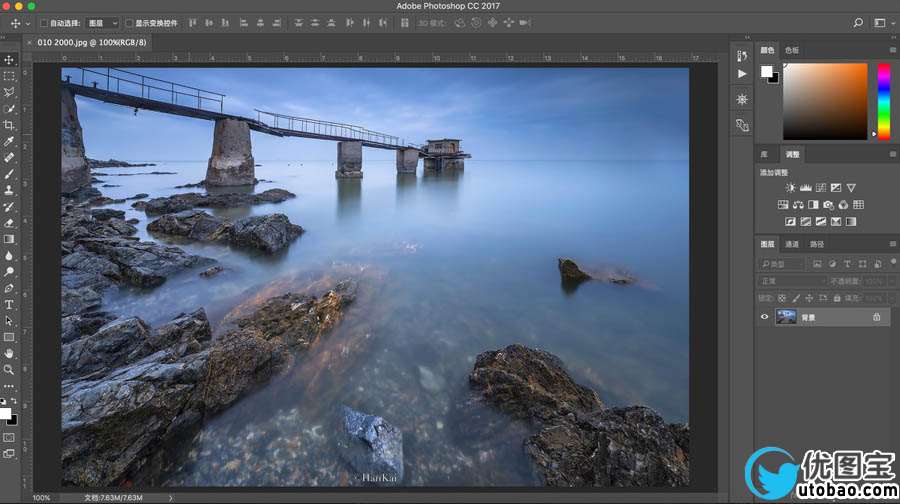
Task: Click the foreground color swatch in Color panel
Action: tap(767, 71)
